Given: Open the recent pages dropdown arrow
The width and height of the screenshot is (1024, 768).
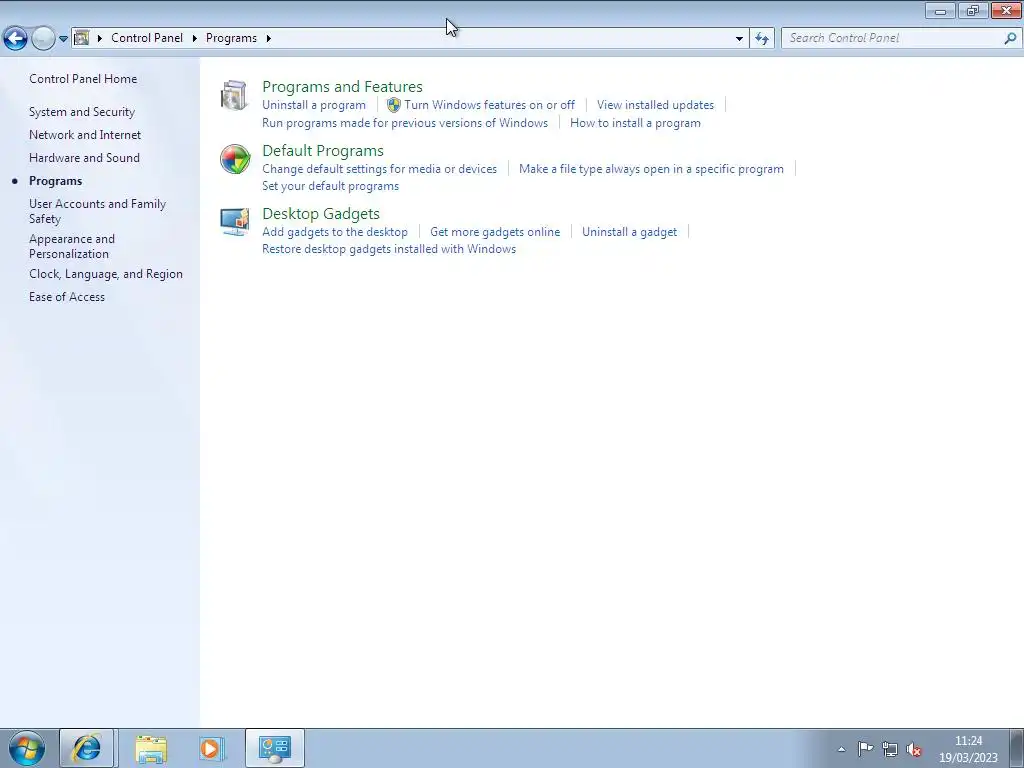Looking at the screenshot, I should click(x=63, y=39).
